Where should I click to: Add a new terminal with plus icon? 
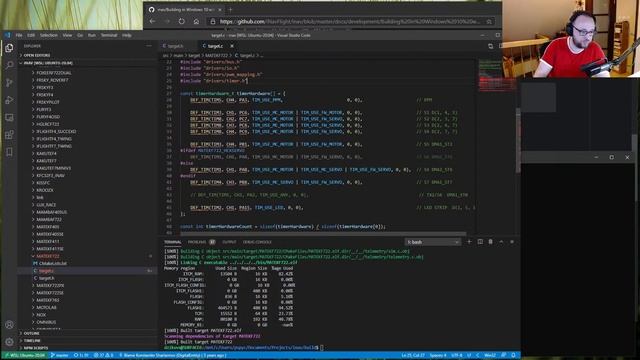(x=469, y=242)
